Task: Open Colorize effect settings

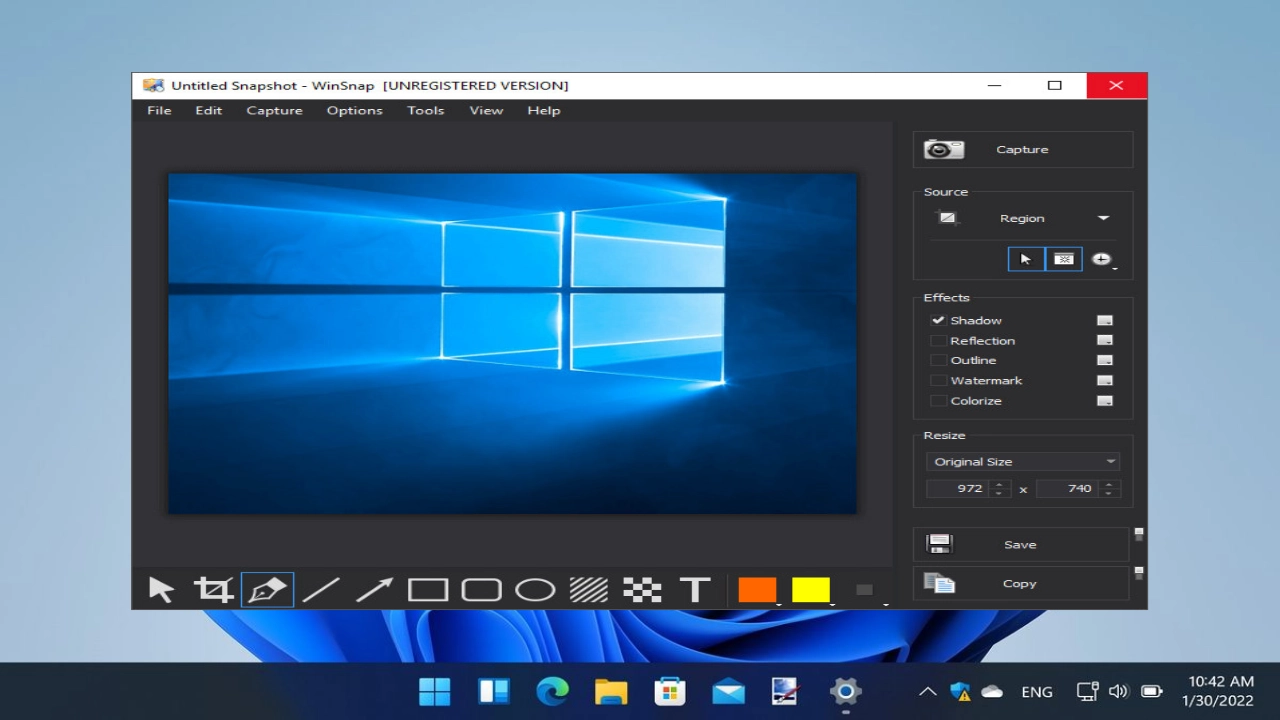Action: click(1105, 401)
